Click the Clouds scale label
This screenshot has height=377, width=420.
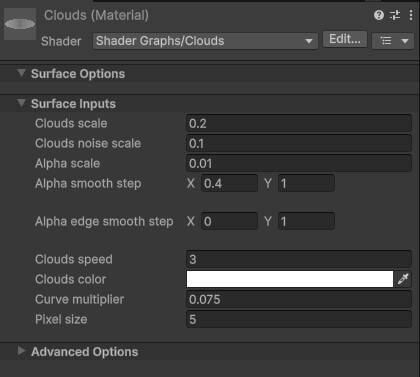[x=71, y=123]
